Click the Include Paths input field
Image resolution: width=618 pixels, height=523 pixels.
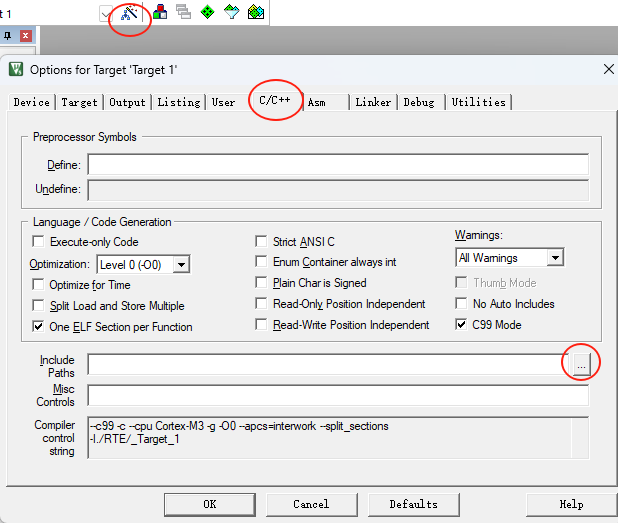[x=328, y=364]
